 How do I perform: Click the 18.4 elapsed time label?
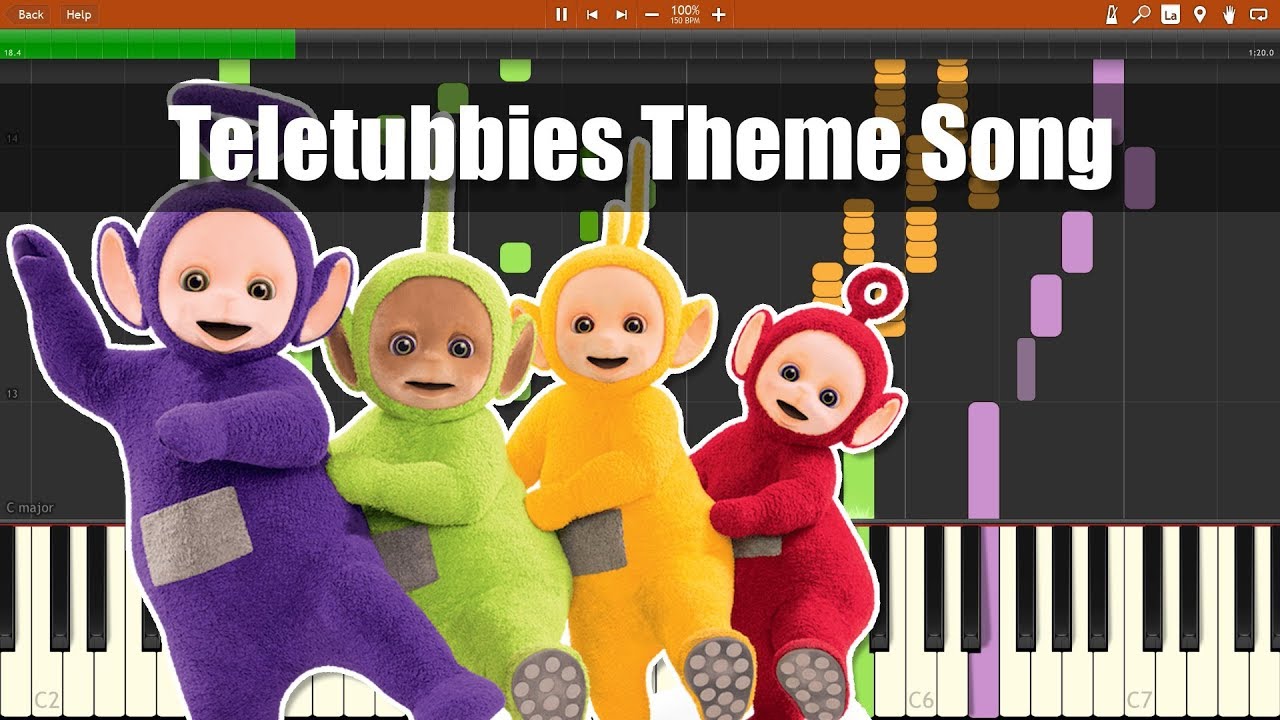coord(13,52)
